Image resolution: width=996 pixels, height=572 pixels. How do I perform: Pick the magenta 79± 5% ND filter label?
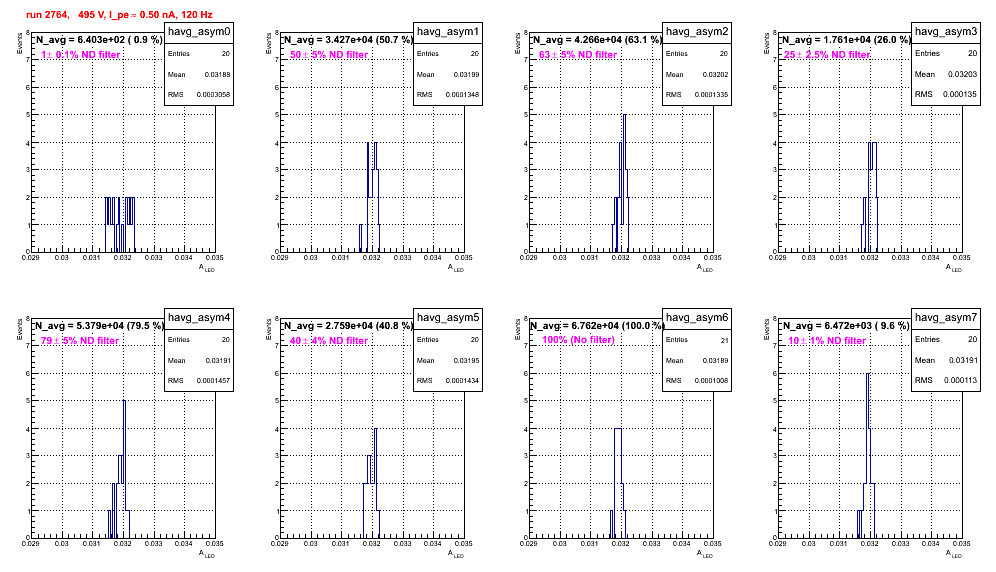80,341
